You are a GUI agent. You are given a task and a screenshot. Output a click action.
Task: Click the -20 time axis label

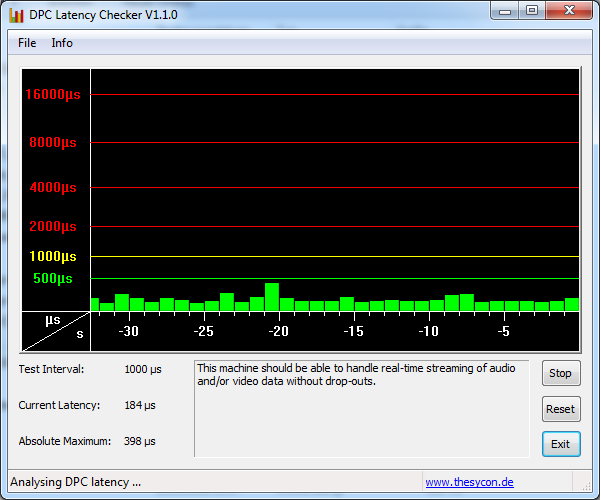pyautogui.click(x=279, y=331)
